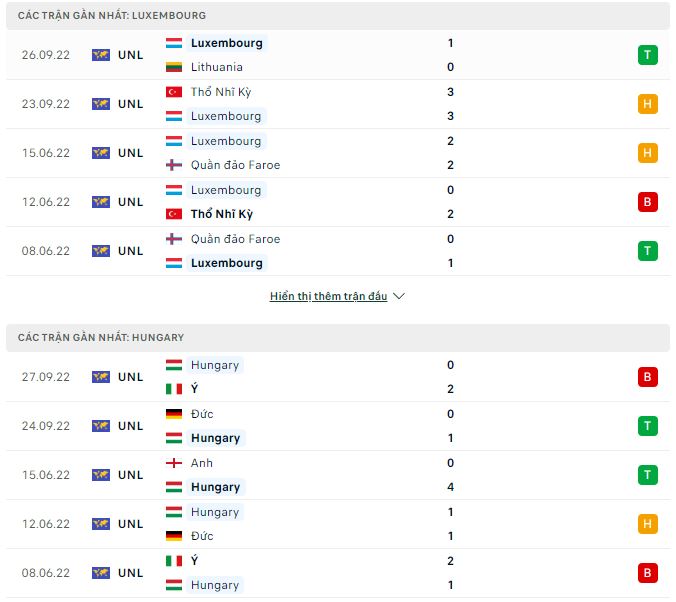Click the Lithuania flag icon
The height and width of the screenshot is (602, 676).
click(x=174, y=67)
